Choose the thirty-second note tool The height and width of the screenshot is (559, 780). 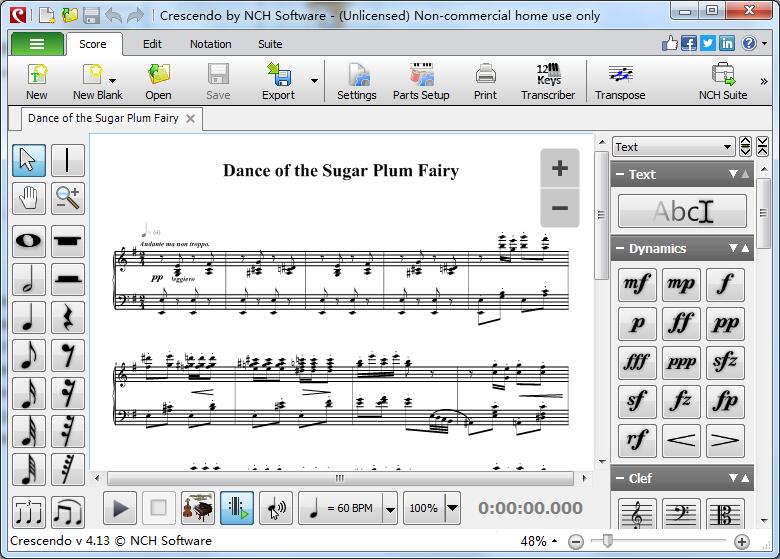tap(29, 431)
